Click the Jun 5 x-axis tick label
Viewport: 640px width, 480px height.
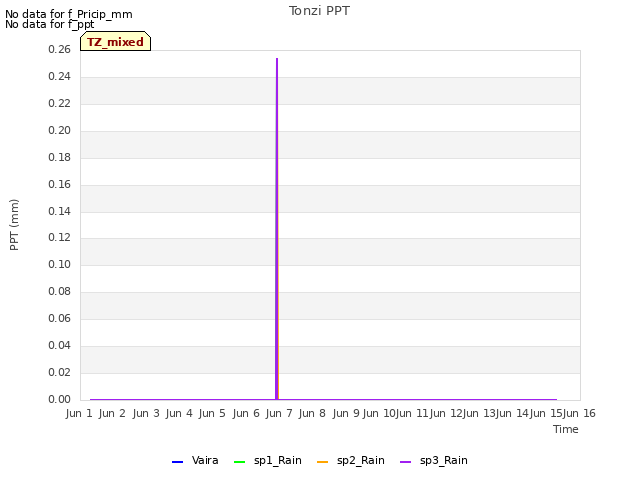tap(212, 413)
